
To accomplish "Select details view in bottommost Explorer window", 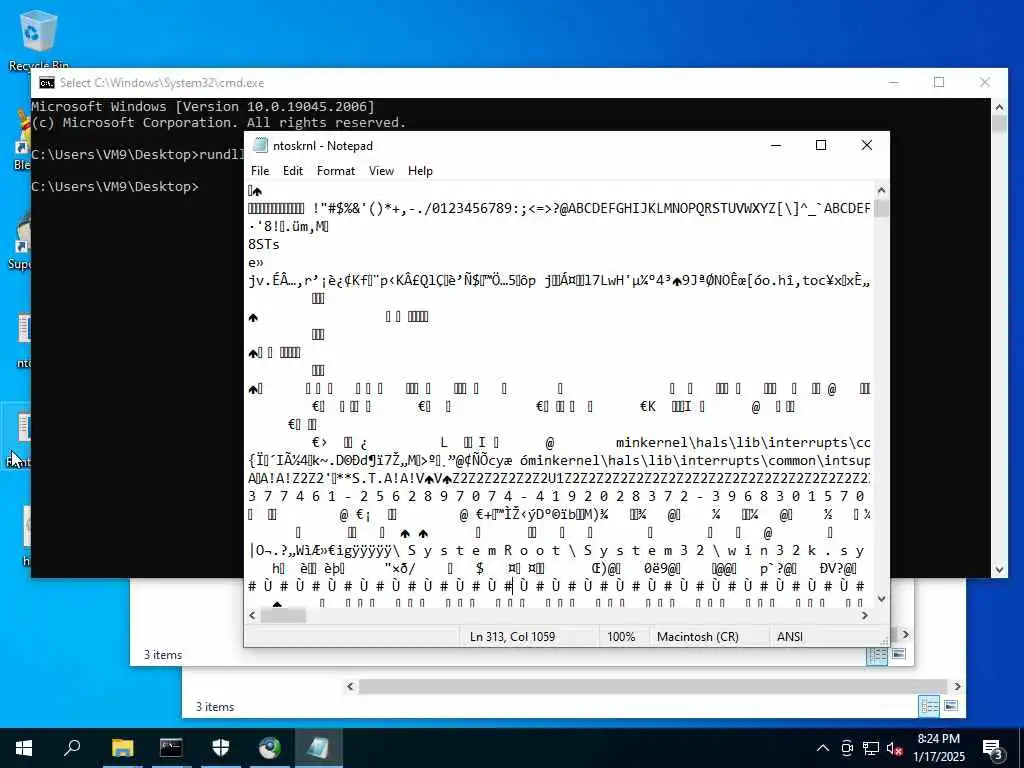I will click(x=929, y=706).
